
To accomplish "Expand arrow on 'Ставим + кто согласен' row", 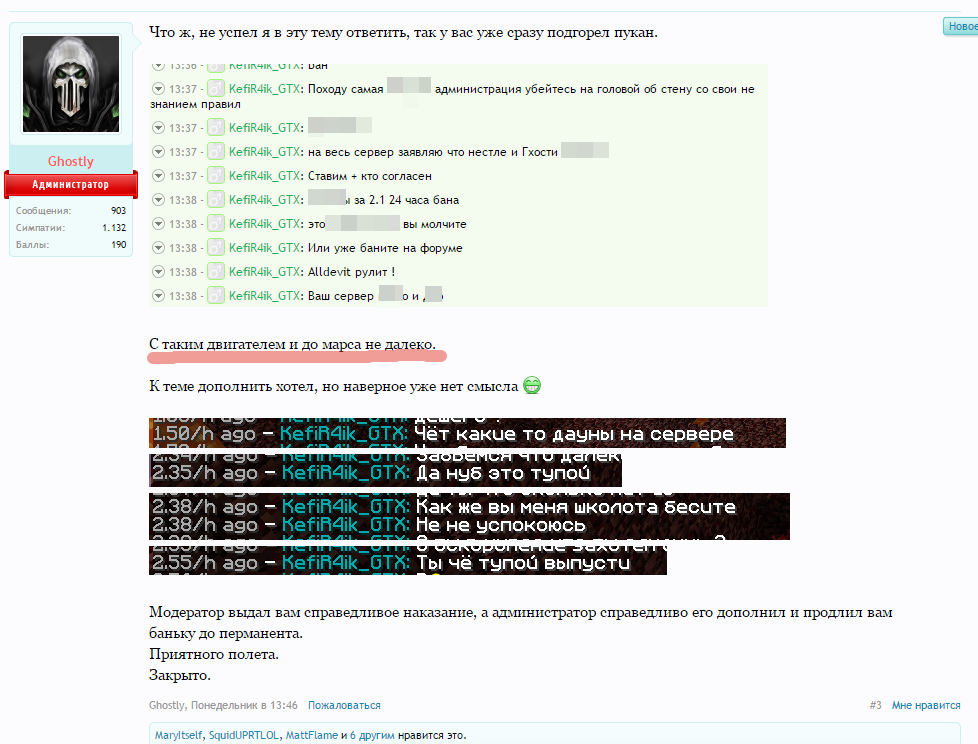I will 158,176.
